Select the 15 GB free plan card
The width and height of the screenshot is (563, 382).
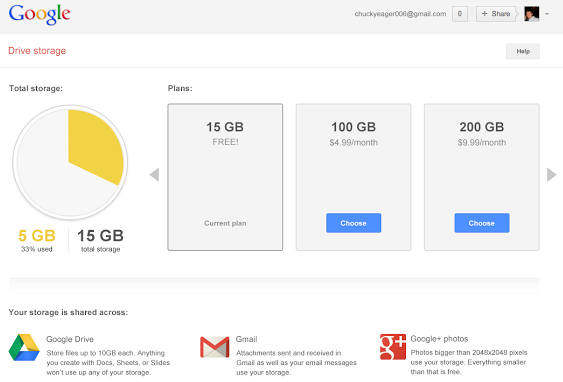[225, 177]
